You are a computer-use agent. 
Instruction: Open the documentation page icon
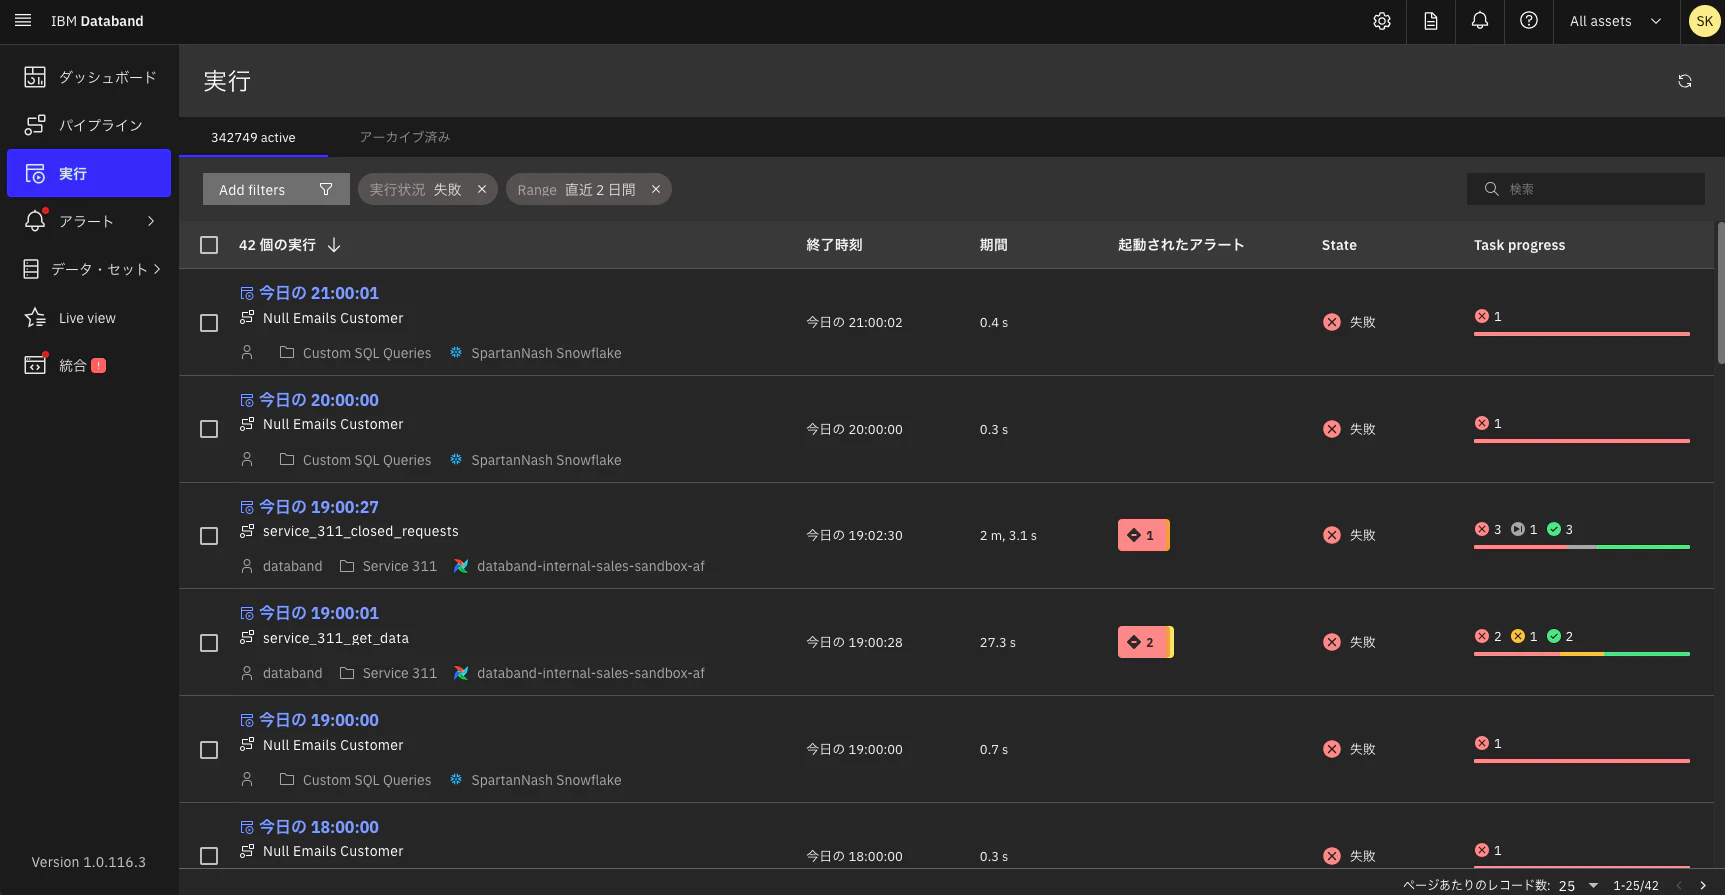(1431, 21)
